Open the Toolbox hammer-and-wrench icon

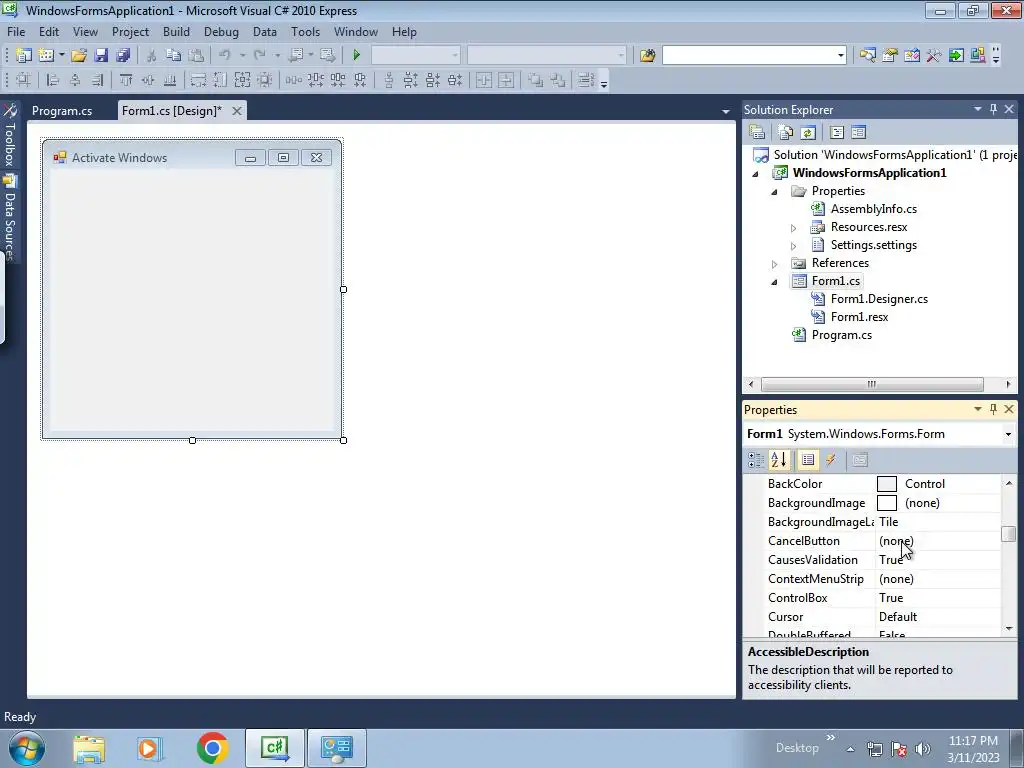934,56
